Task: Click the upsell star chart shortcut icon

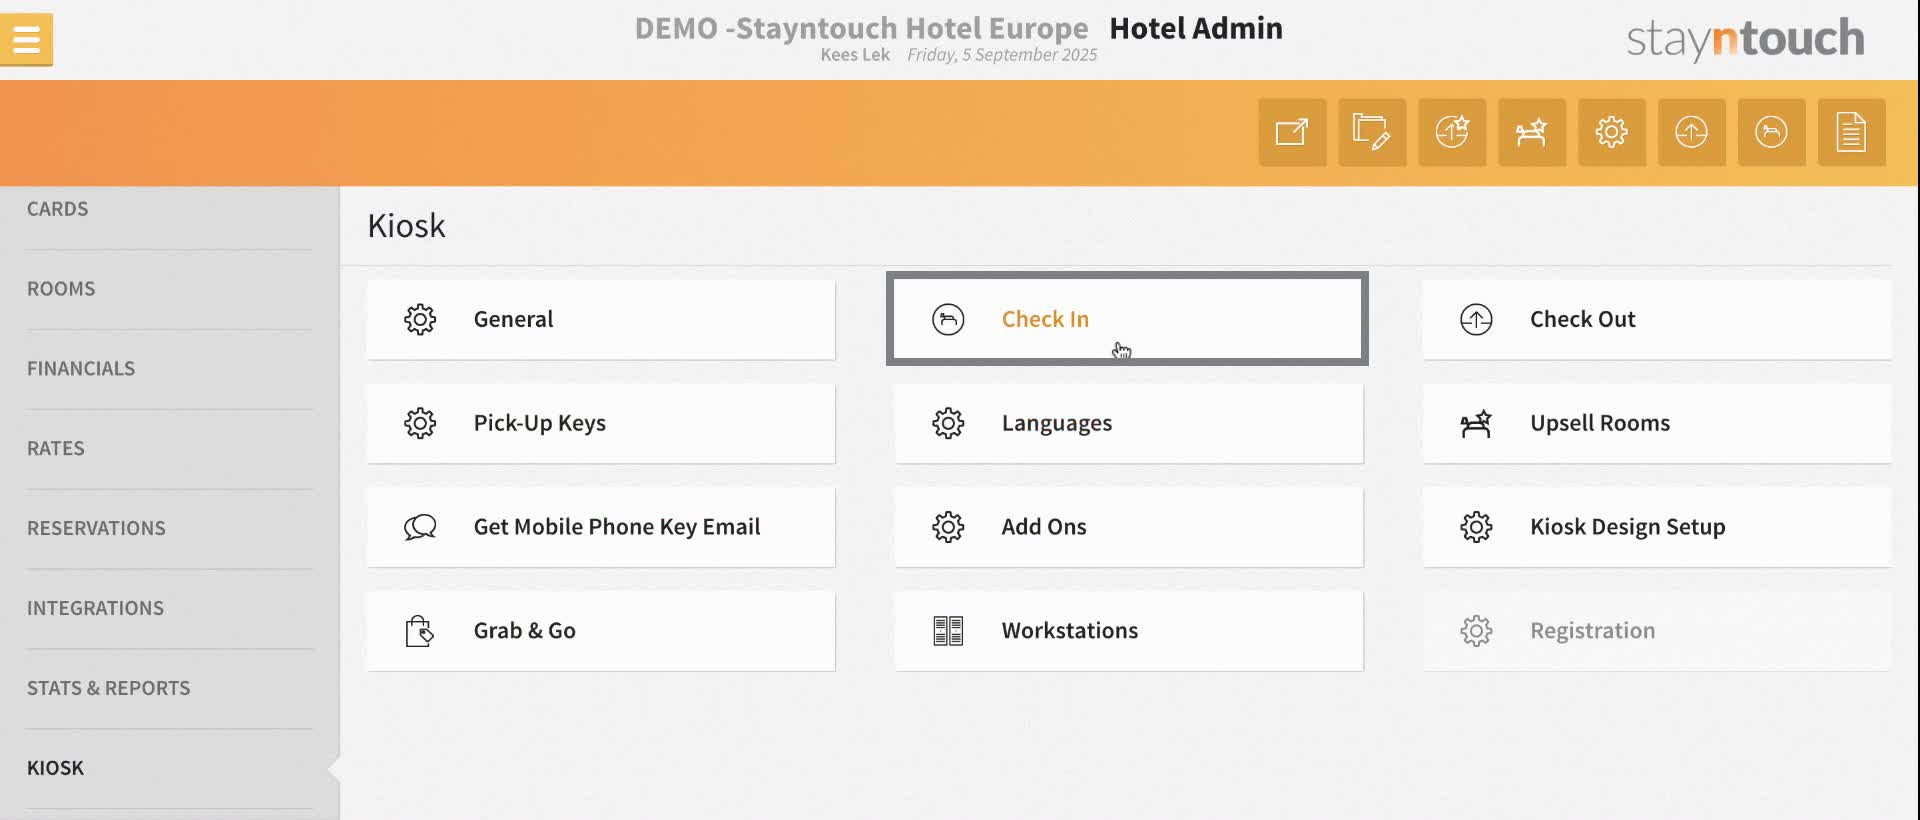Action: click(1452, 132)
